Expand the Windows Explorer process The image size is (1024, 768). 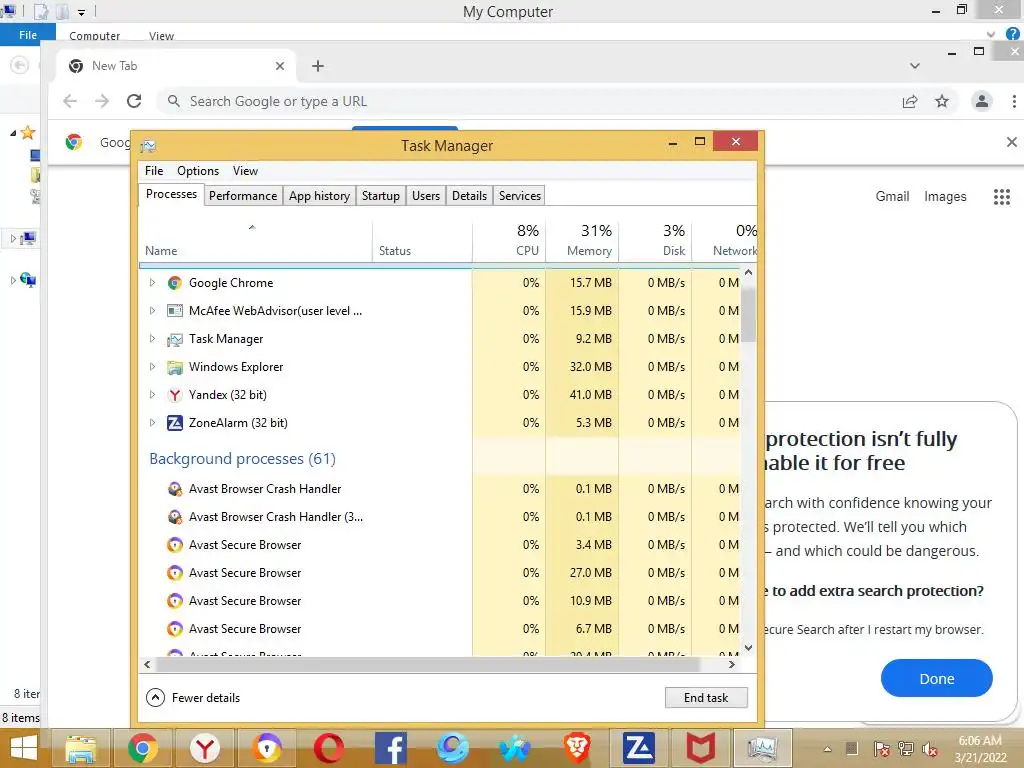(x=152, y=367)
